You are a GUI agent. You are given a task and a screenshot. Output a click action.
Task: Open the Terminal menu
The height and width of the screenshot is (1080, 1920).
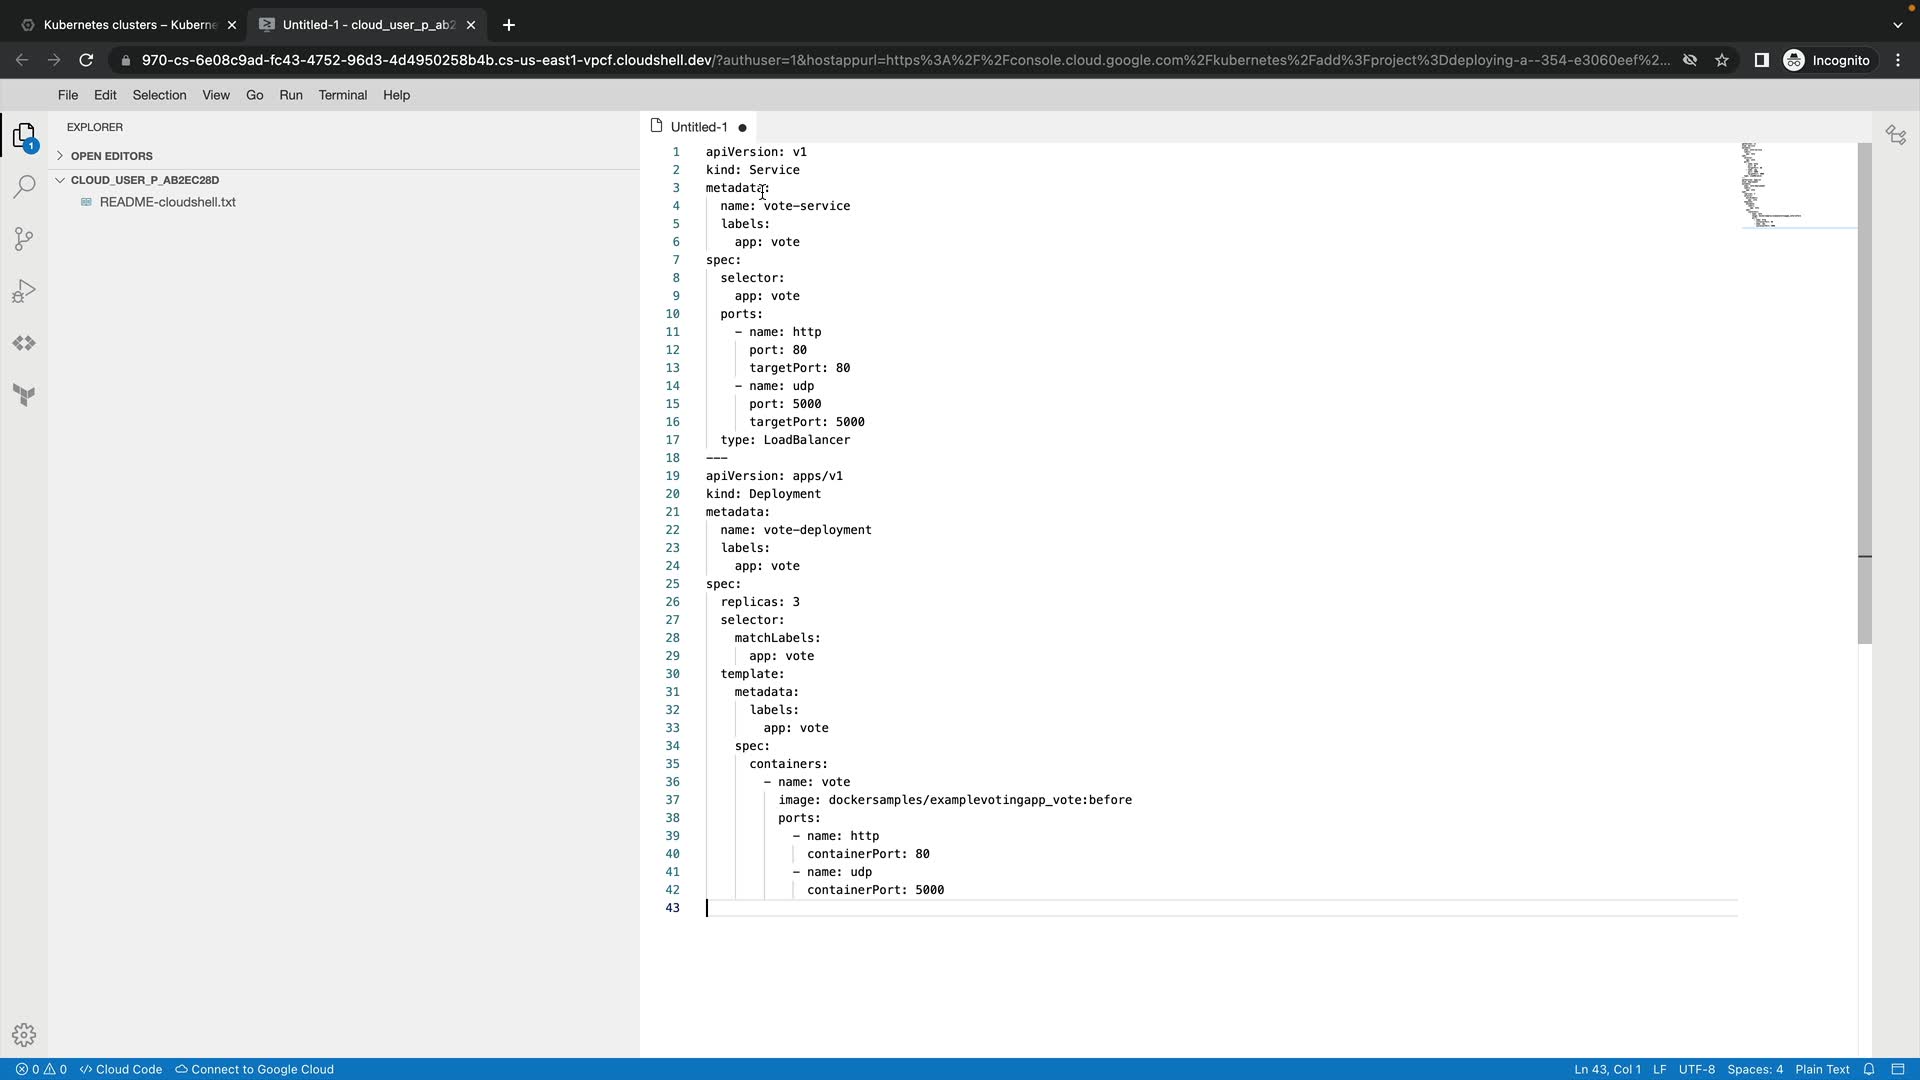click(x=342, y=95)
